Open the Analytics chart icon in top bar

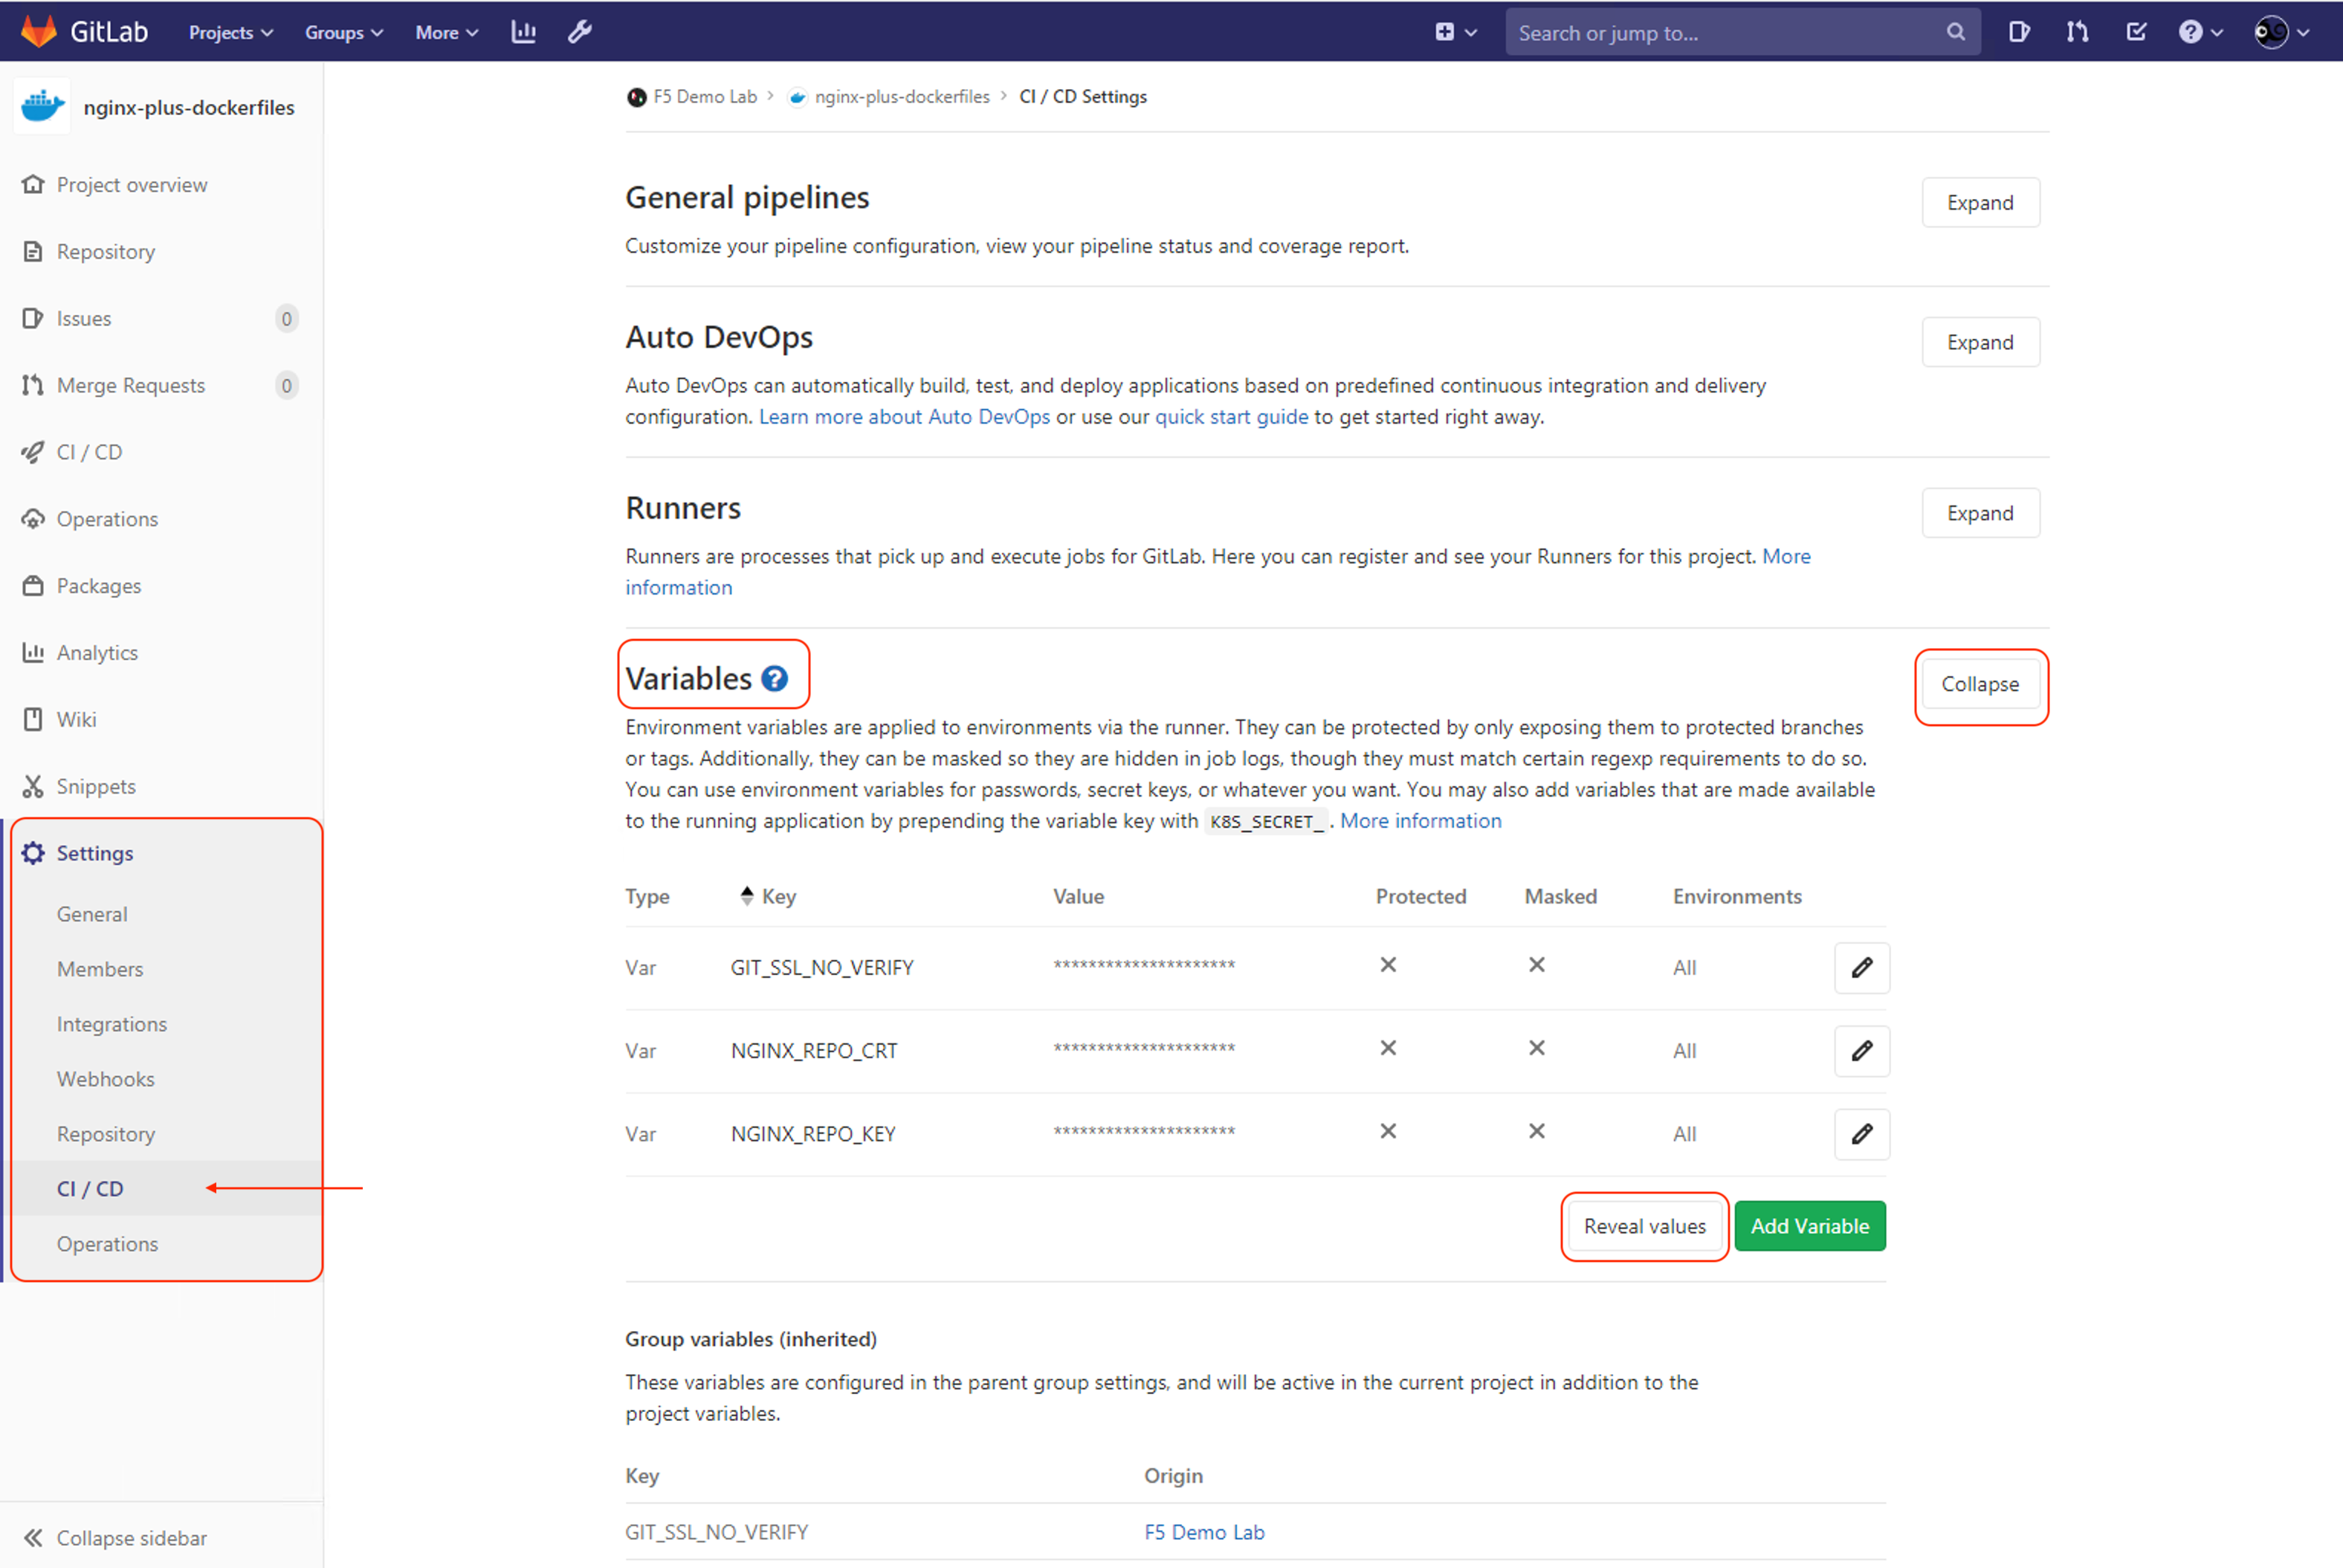pos(523,32)
